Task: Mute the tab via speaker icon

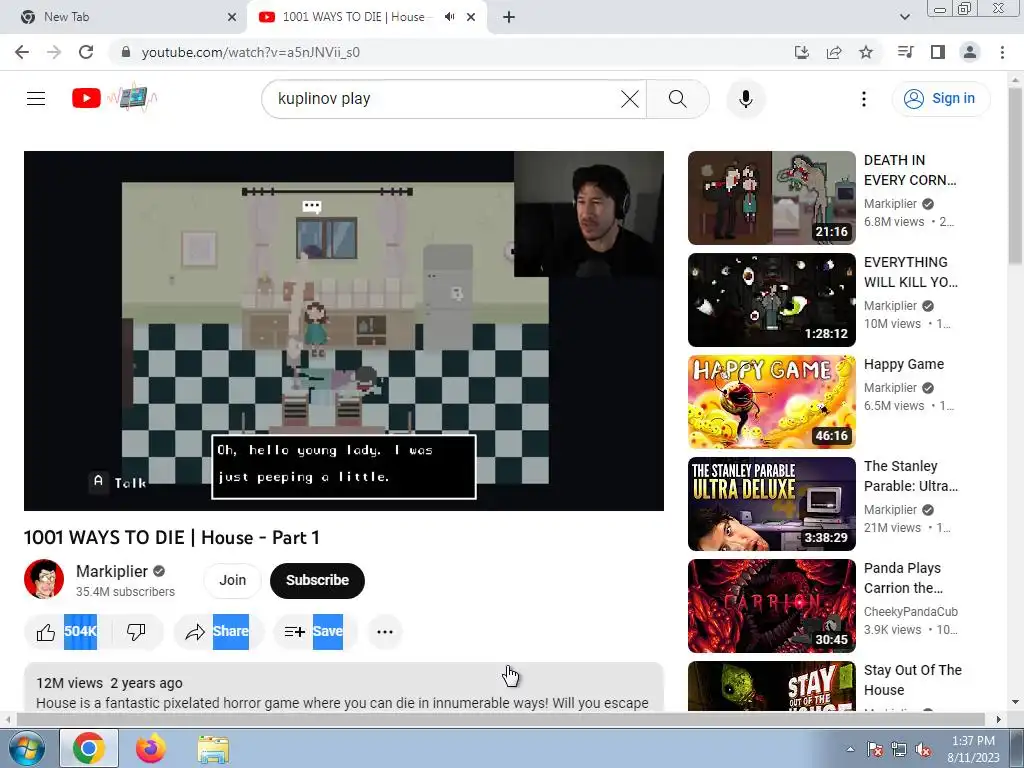Action: coord(449,17)
